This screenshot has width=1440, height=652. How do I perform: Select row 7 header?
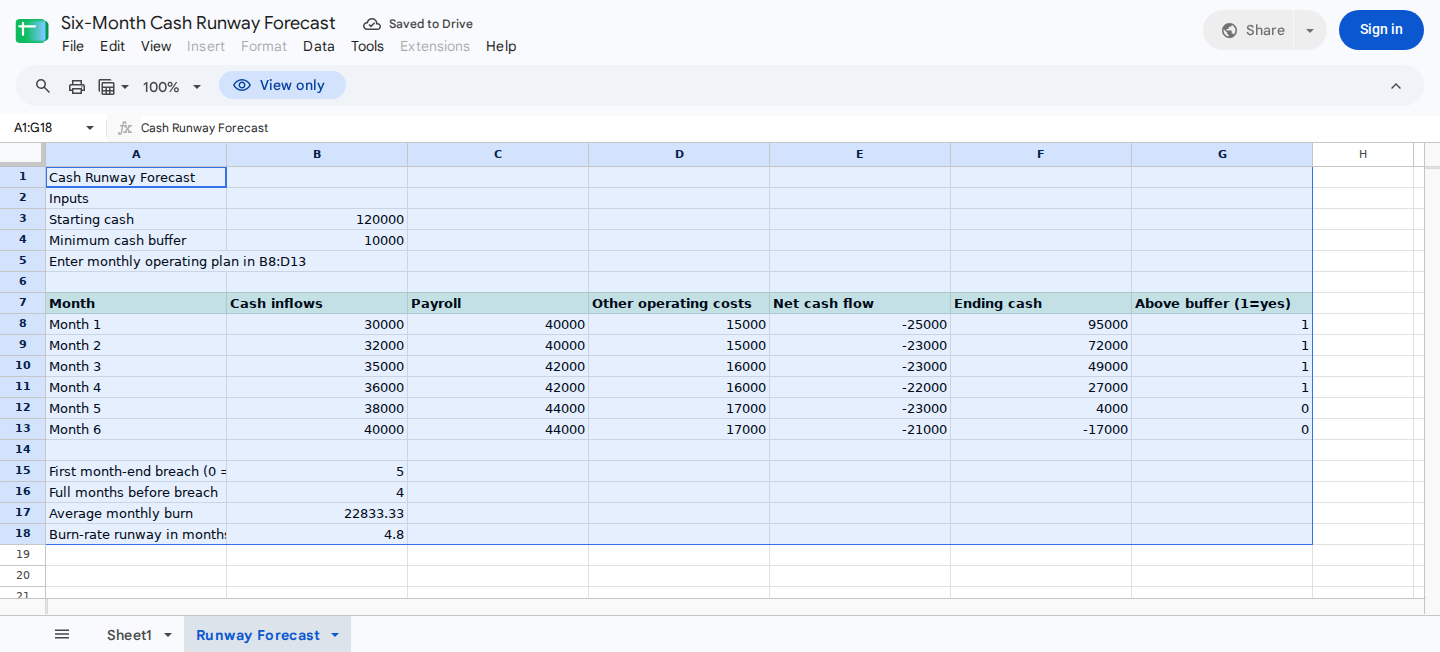click(23, 303)
